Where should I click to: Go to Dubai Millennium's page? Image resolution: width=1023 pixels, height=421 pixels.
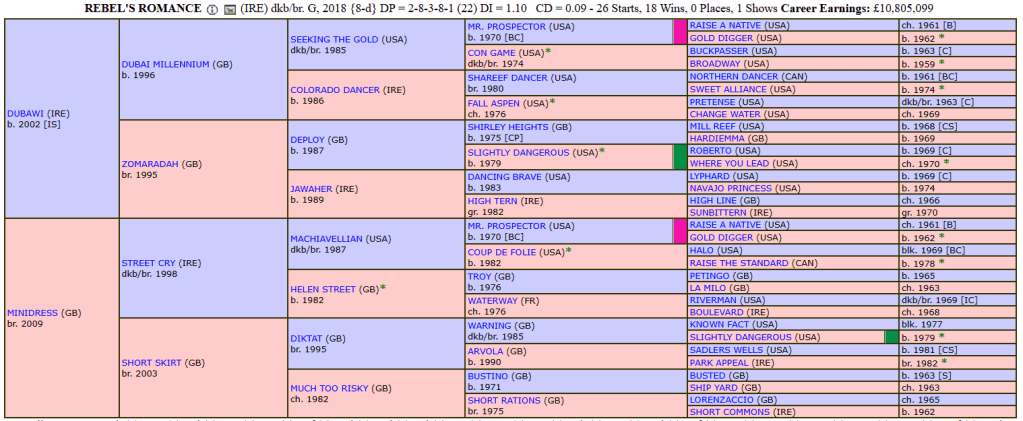click(166, 63)
